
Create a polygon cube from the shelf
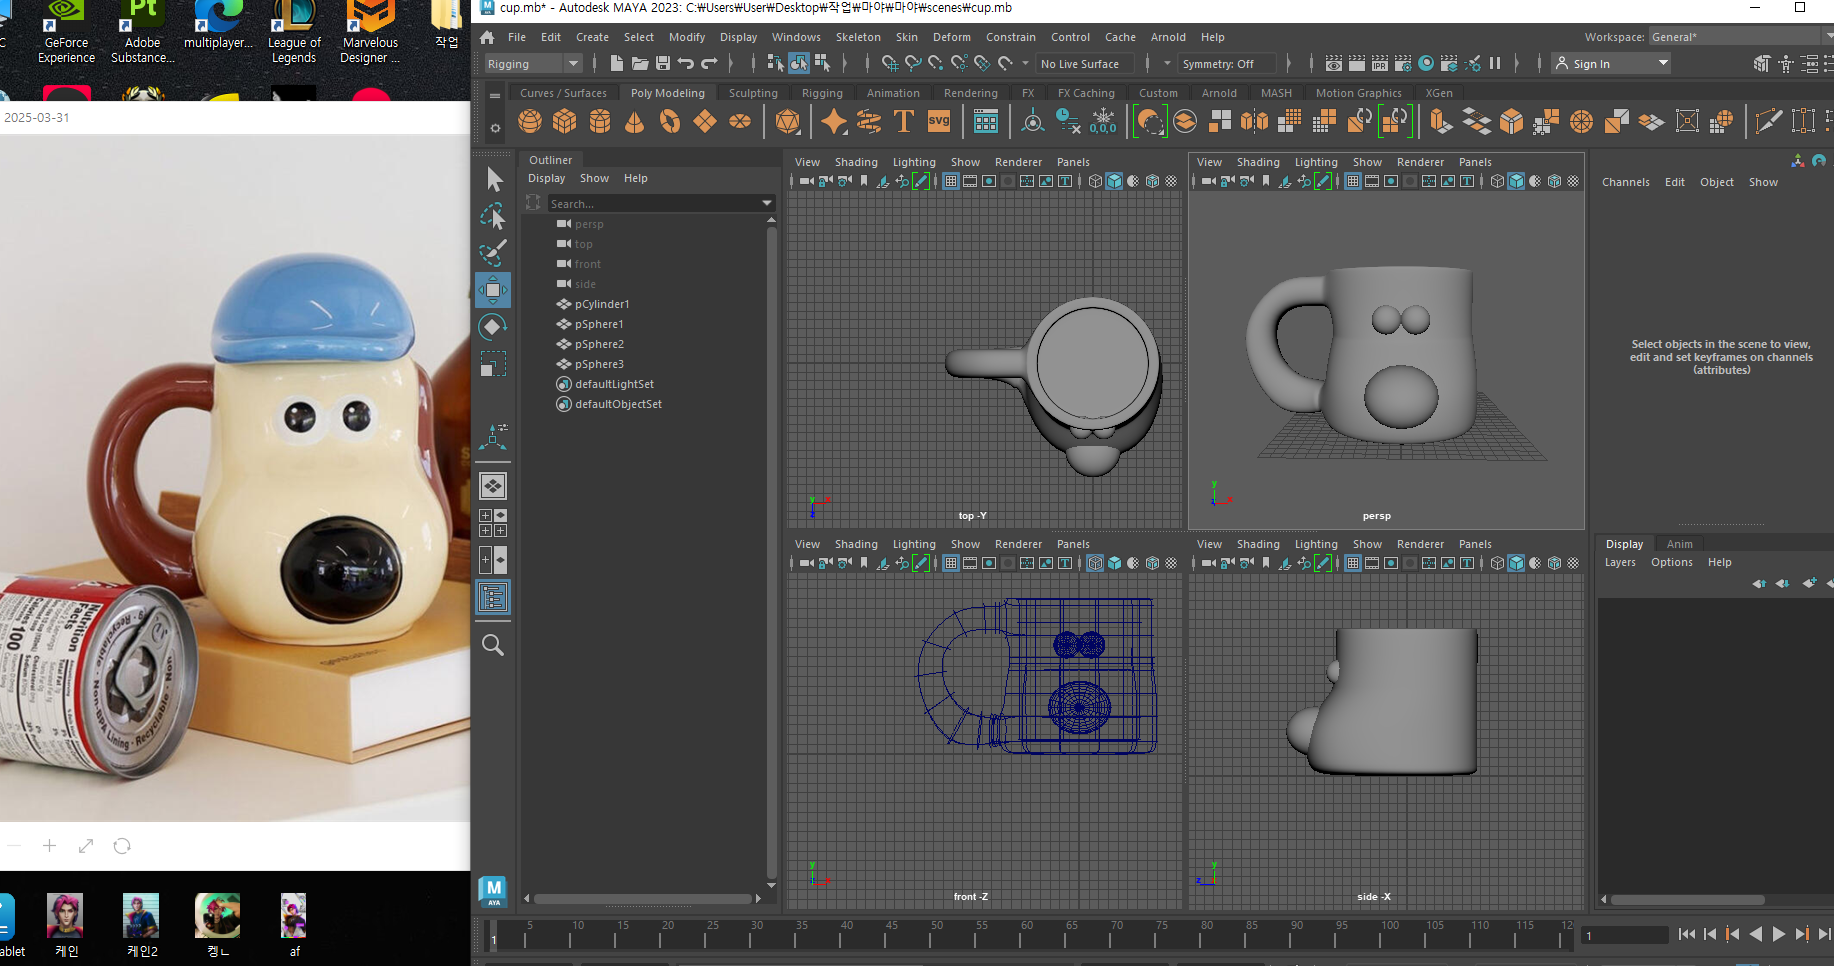(565, 122)
